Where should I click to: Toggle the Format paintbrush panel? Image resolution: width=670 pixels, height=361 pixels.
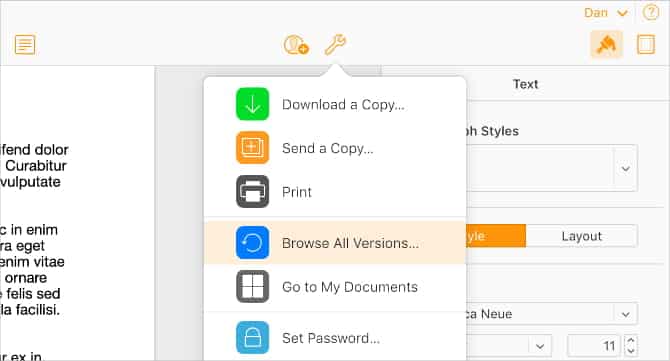tap(606, 44)
